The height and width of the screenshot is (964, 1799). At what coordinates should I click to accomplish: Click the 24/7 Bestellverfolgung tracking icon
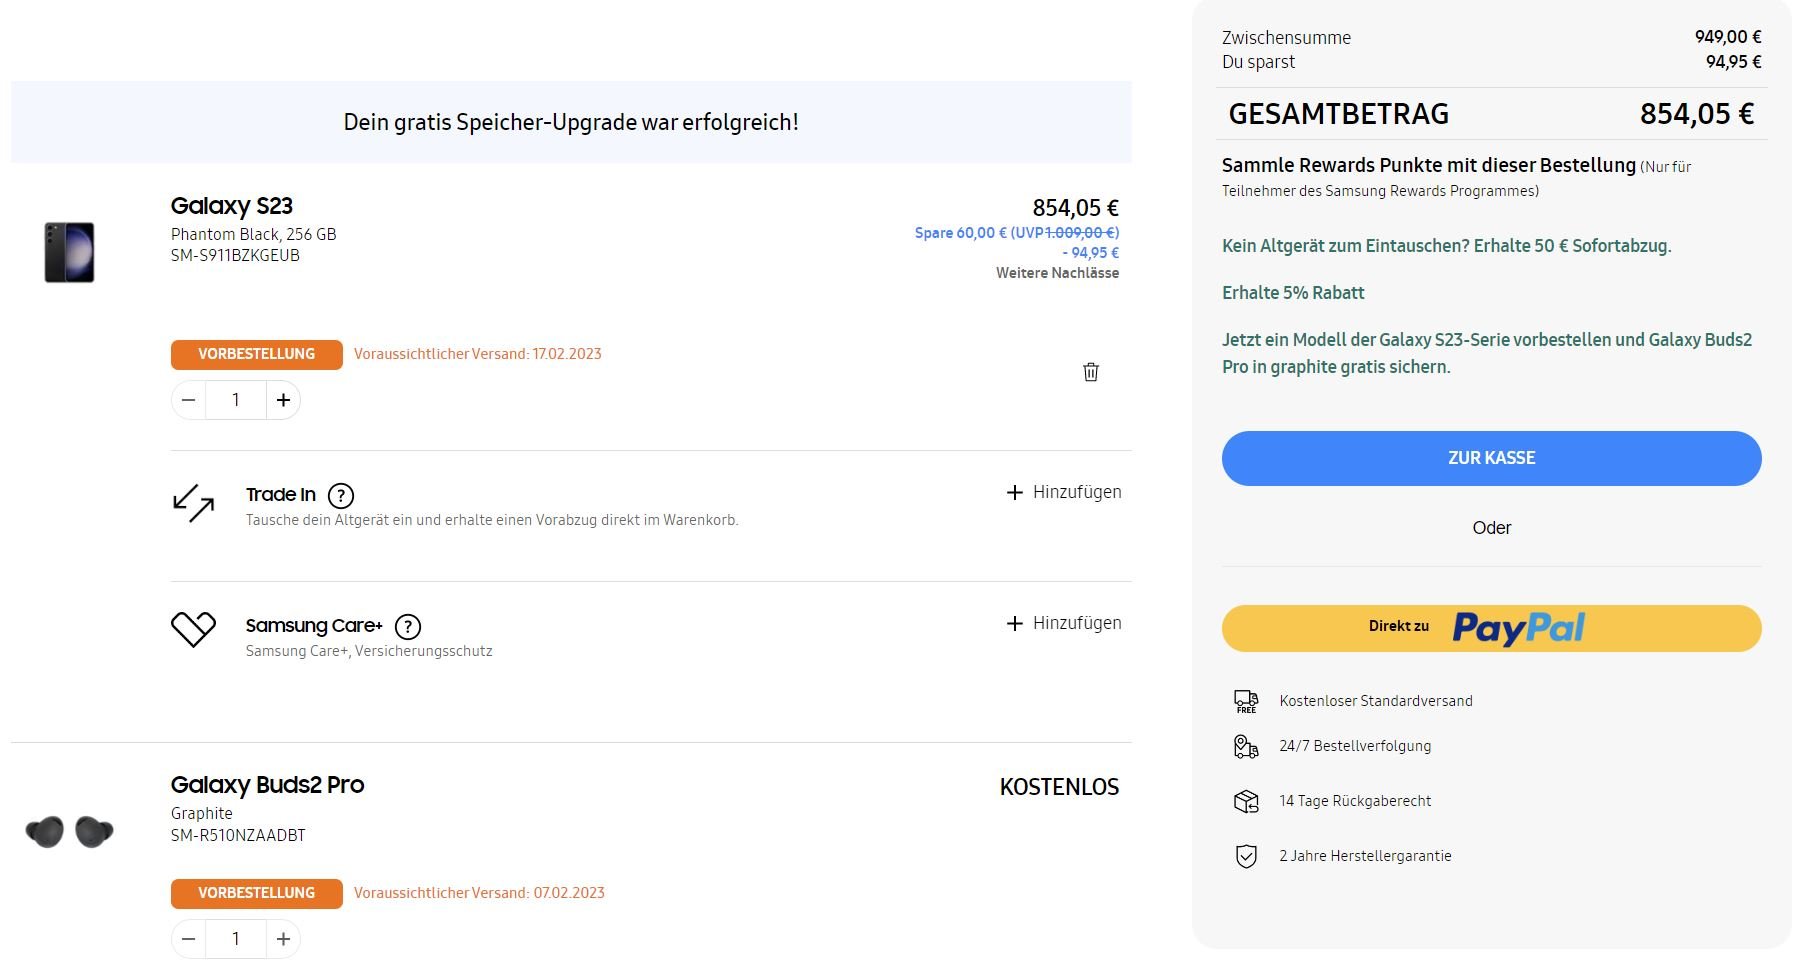(x=1246, y=746)
